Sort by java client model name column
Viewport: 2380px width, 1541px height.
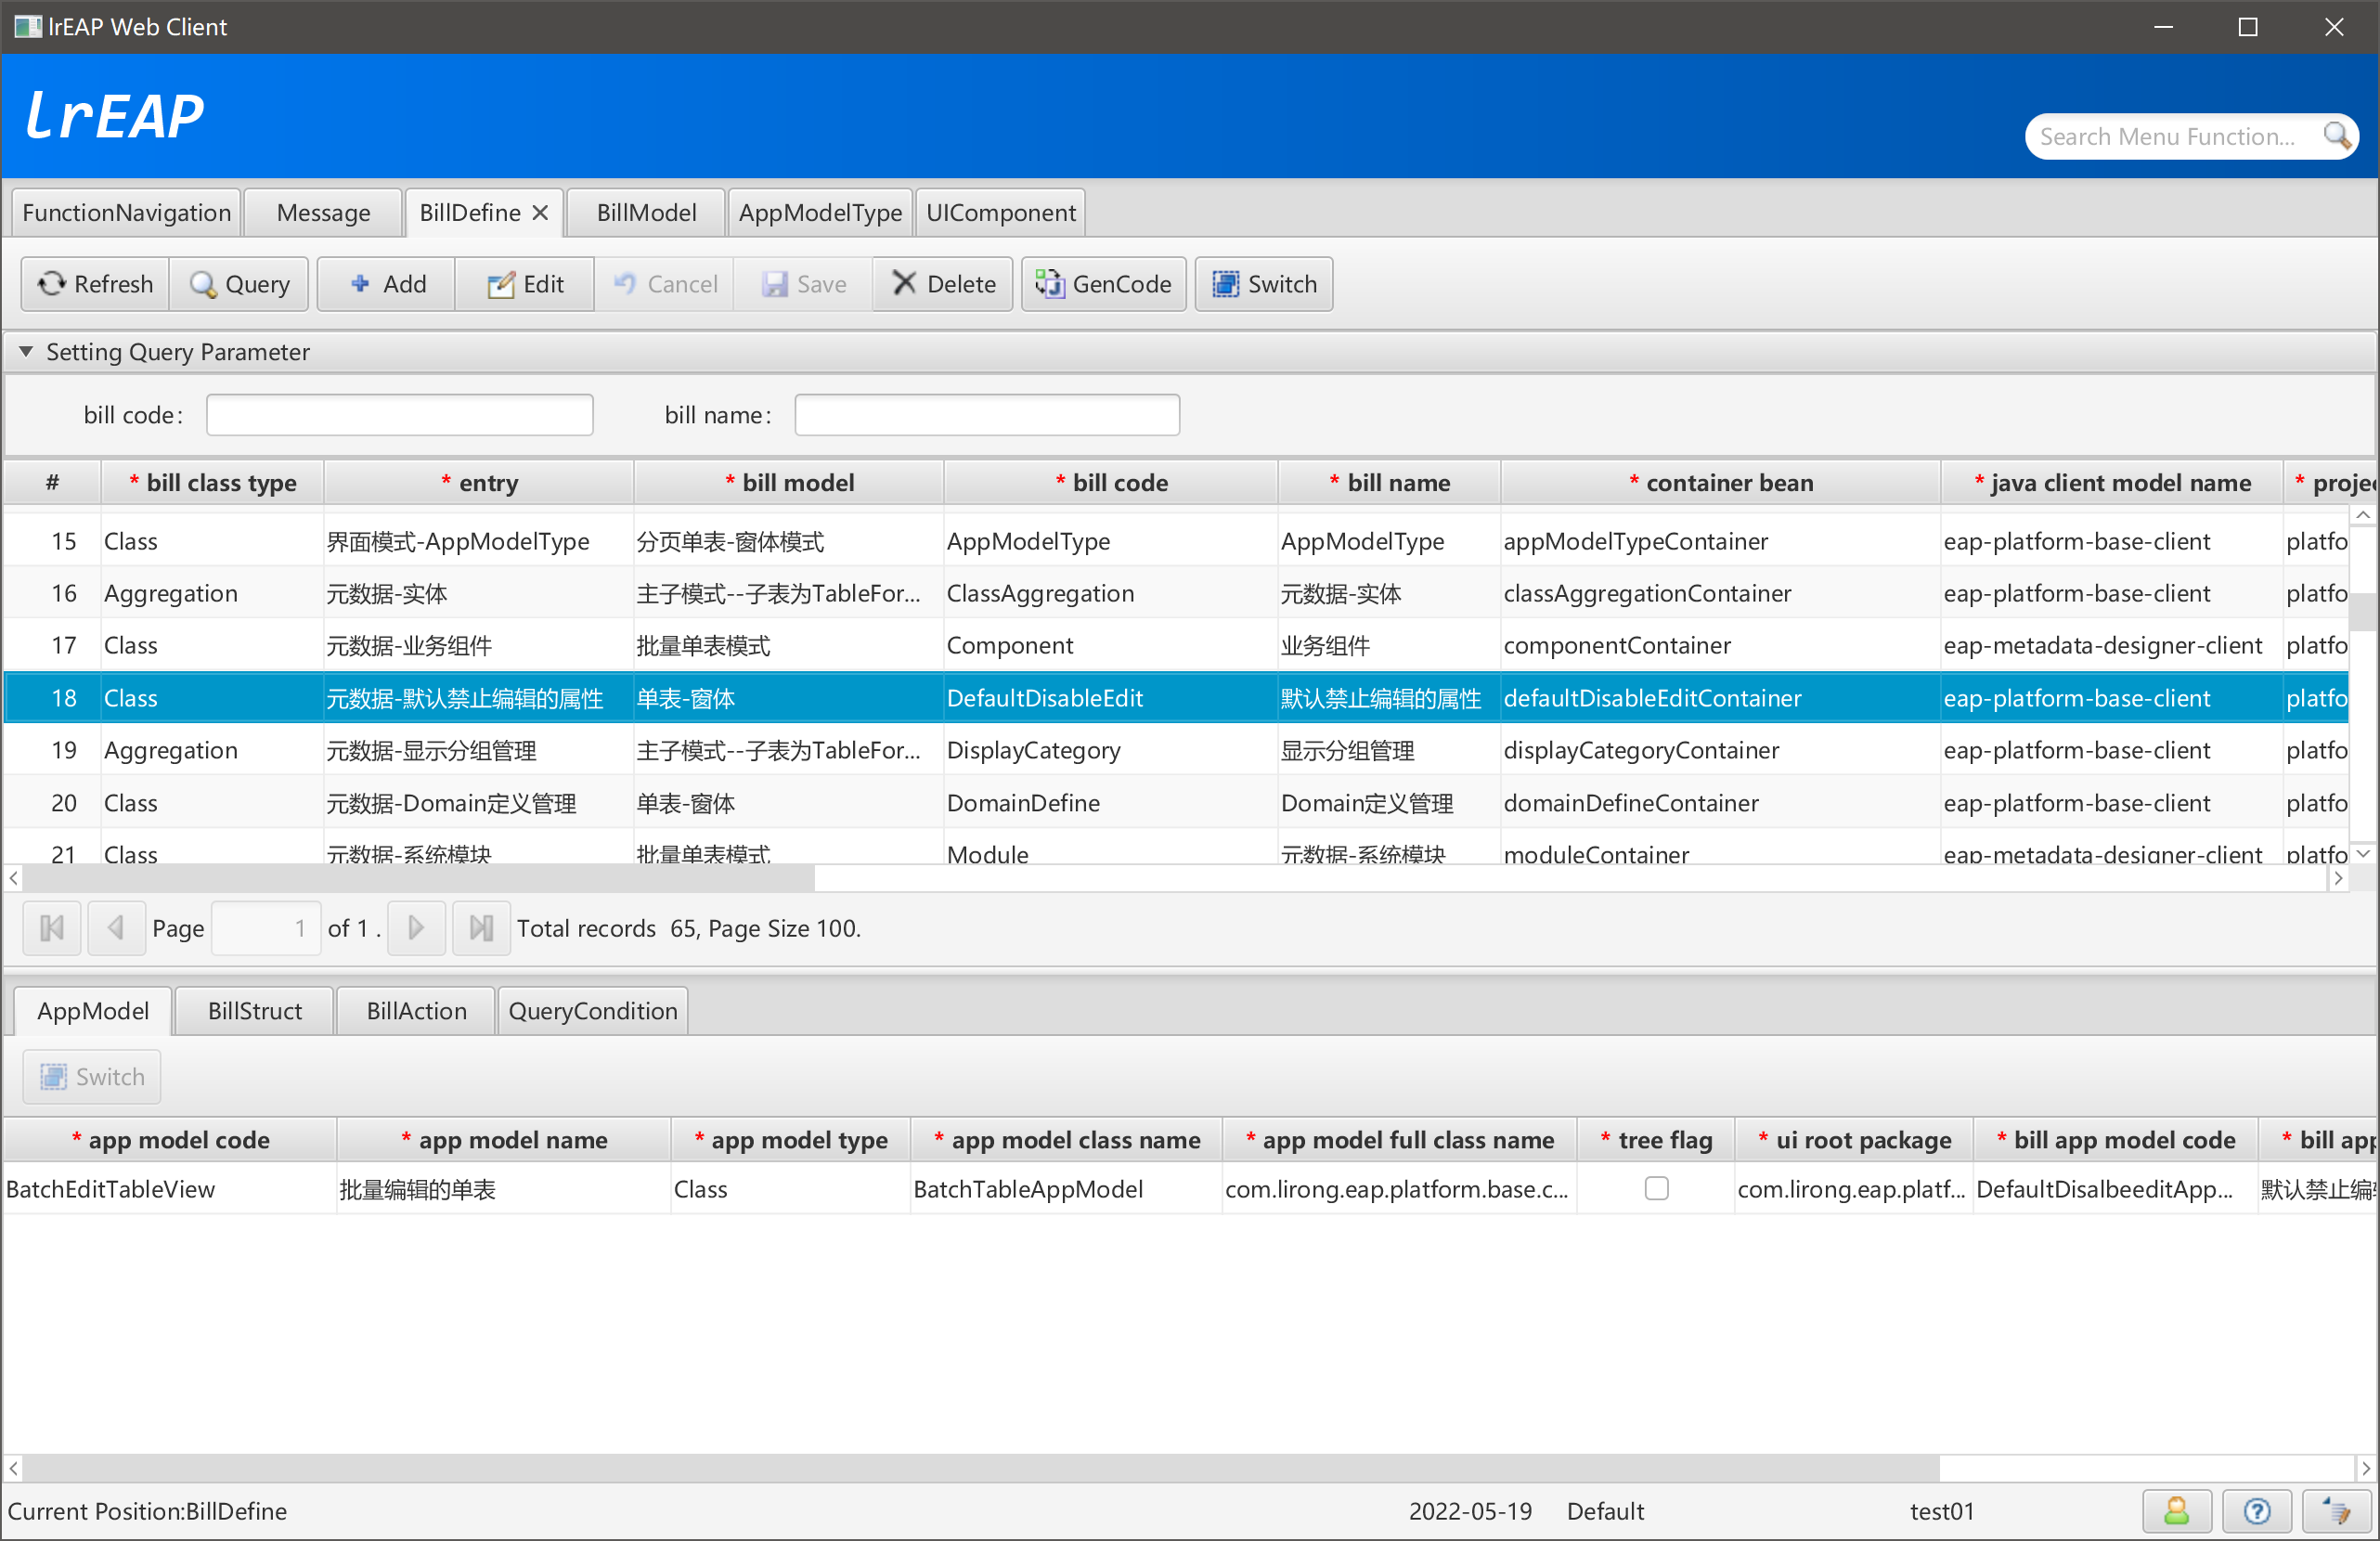pyautogui.click(x=2112, y=483)
